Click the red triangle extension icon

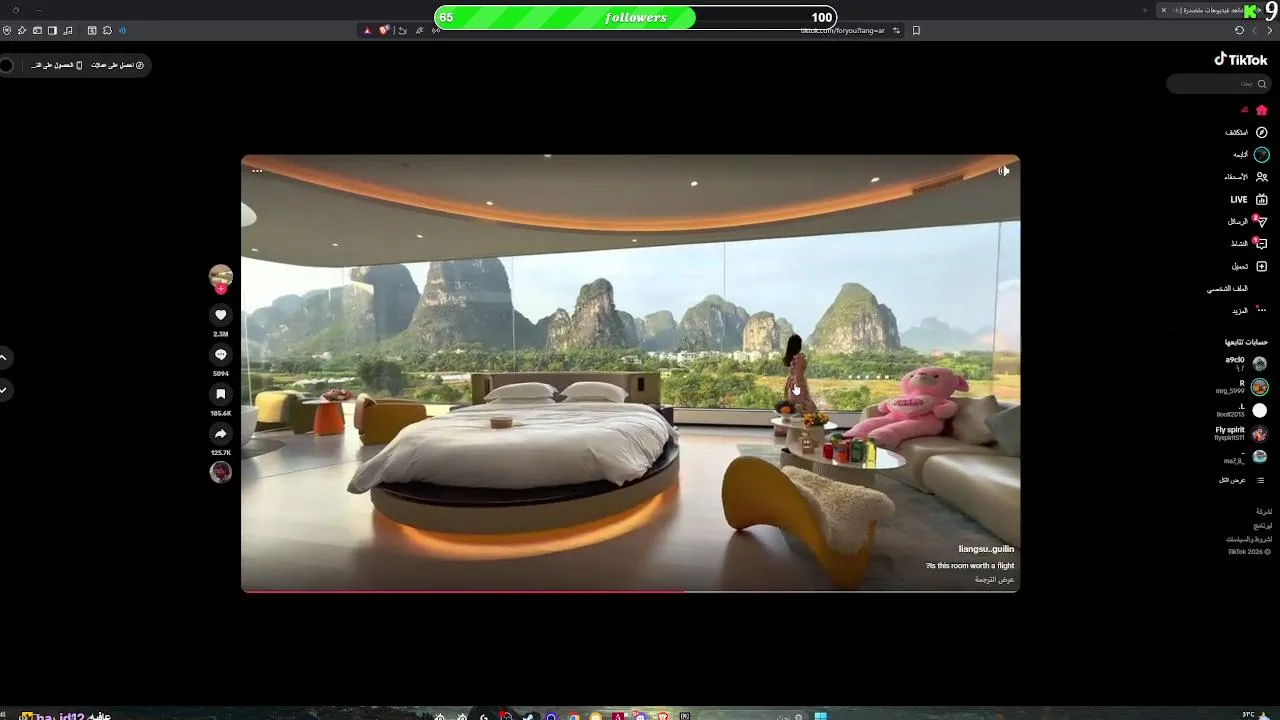(367, 31)
